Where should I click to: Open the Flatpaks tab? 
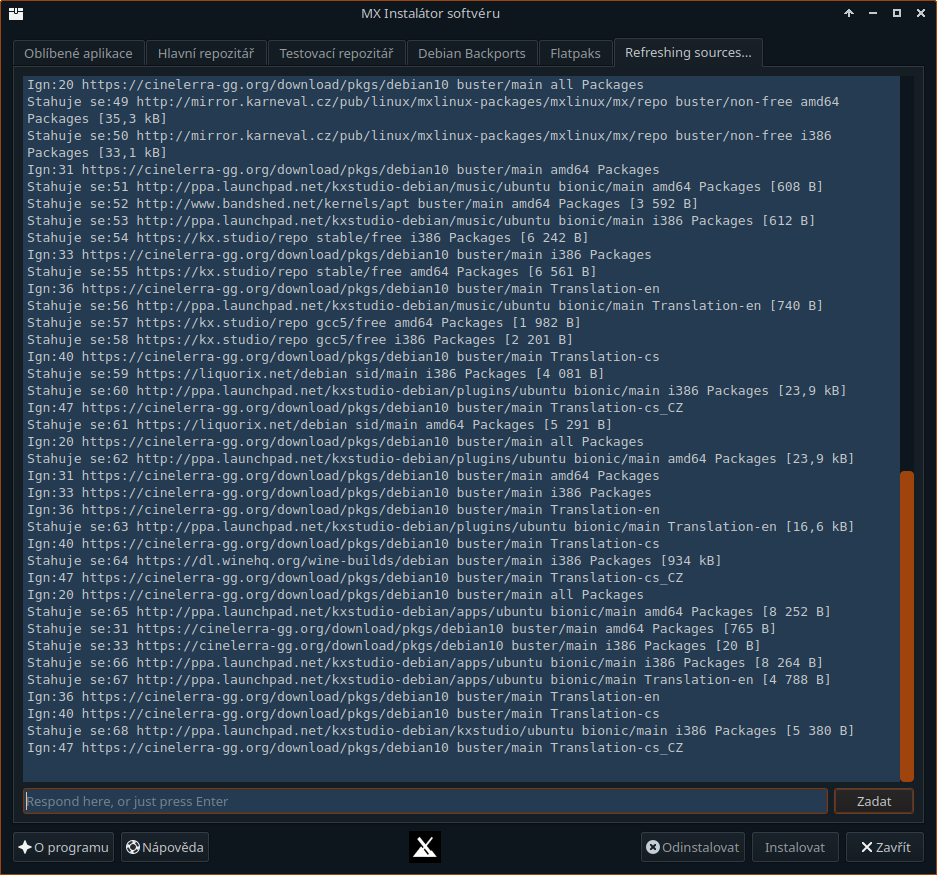click(x=575, y=53)
